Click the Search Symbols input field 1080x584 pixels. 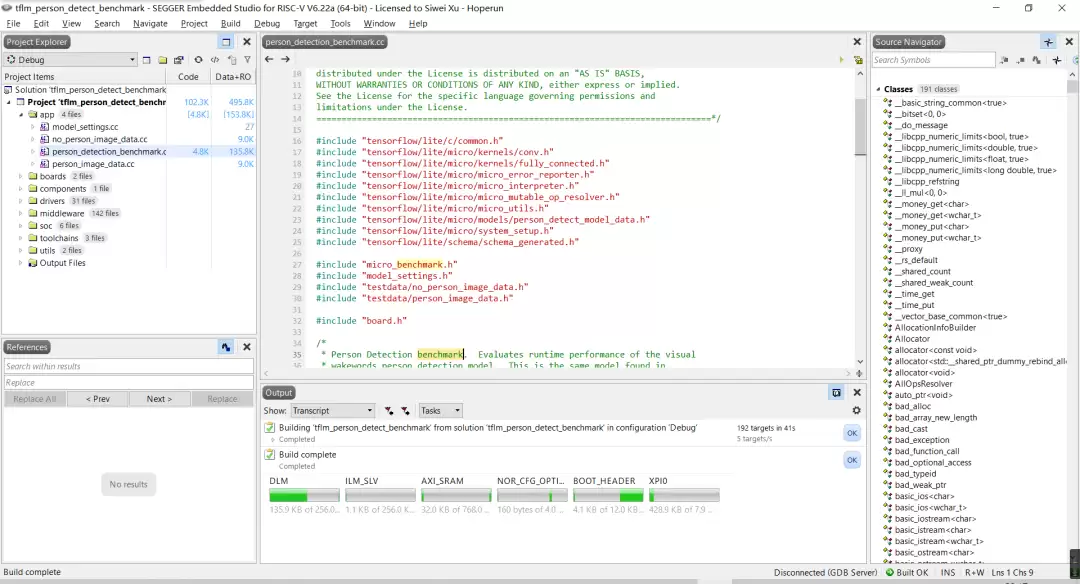pos(933,60)
